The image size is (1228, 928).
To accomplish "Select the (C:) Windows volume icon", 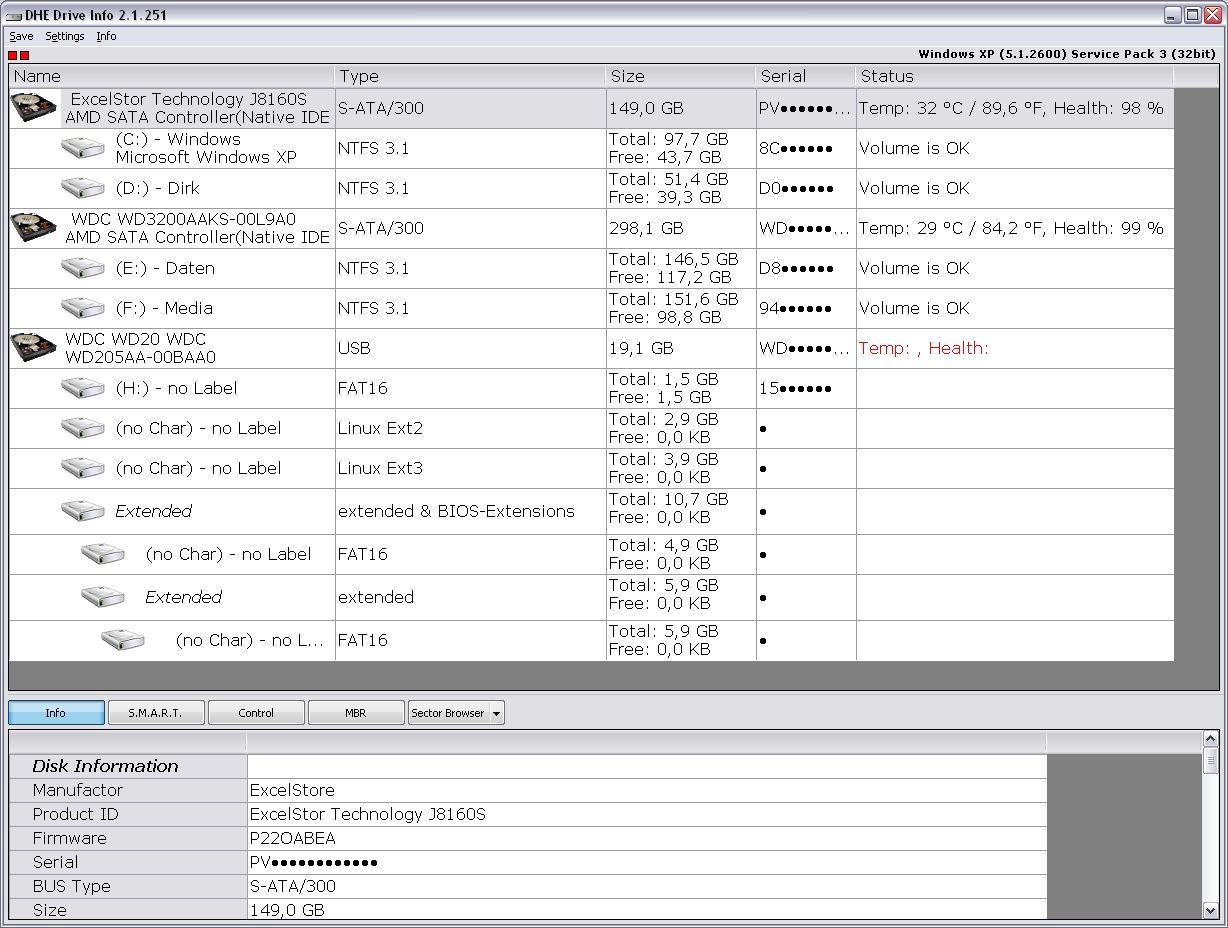I will pyautogui.click(x=83, y=148).
